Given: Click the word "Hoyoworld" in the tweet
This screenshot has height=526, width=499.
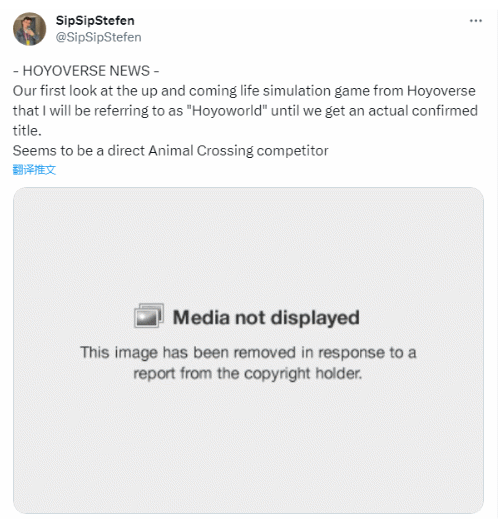Looking at the screenshot, I should (x=227, y=111).
